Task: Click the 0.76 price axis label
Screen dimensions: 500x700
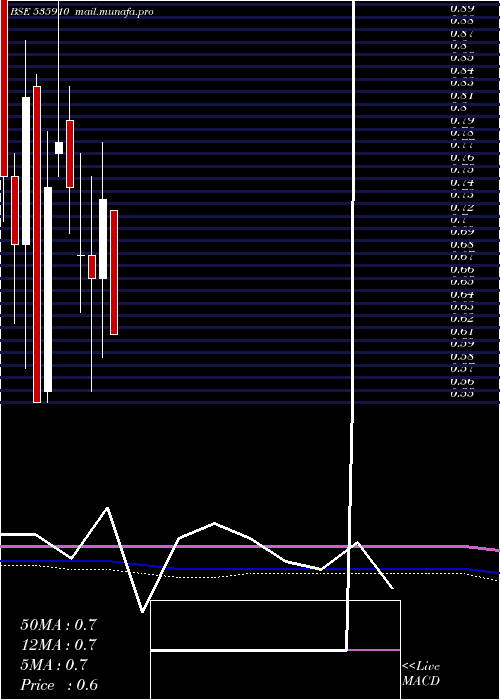Action: 462,158
